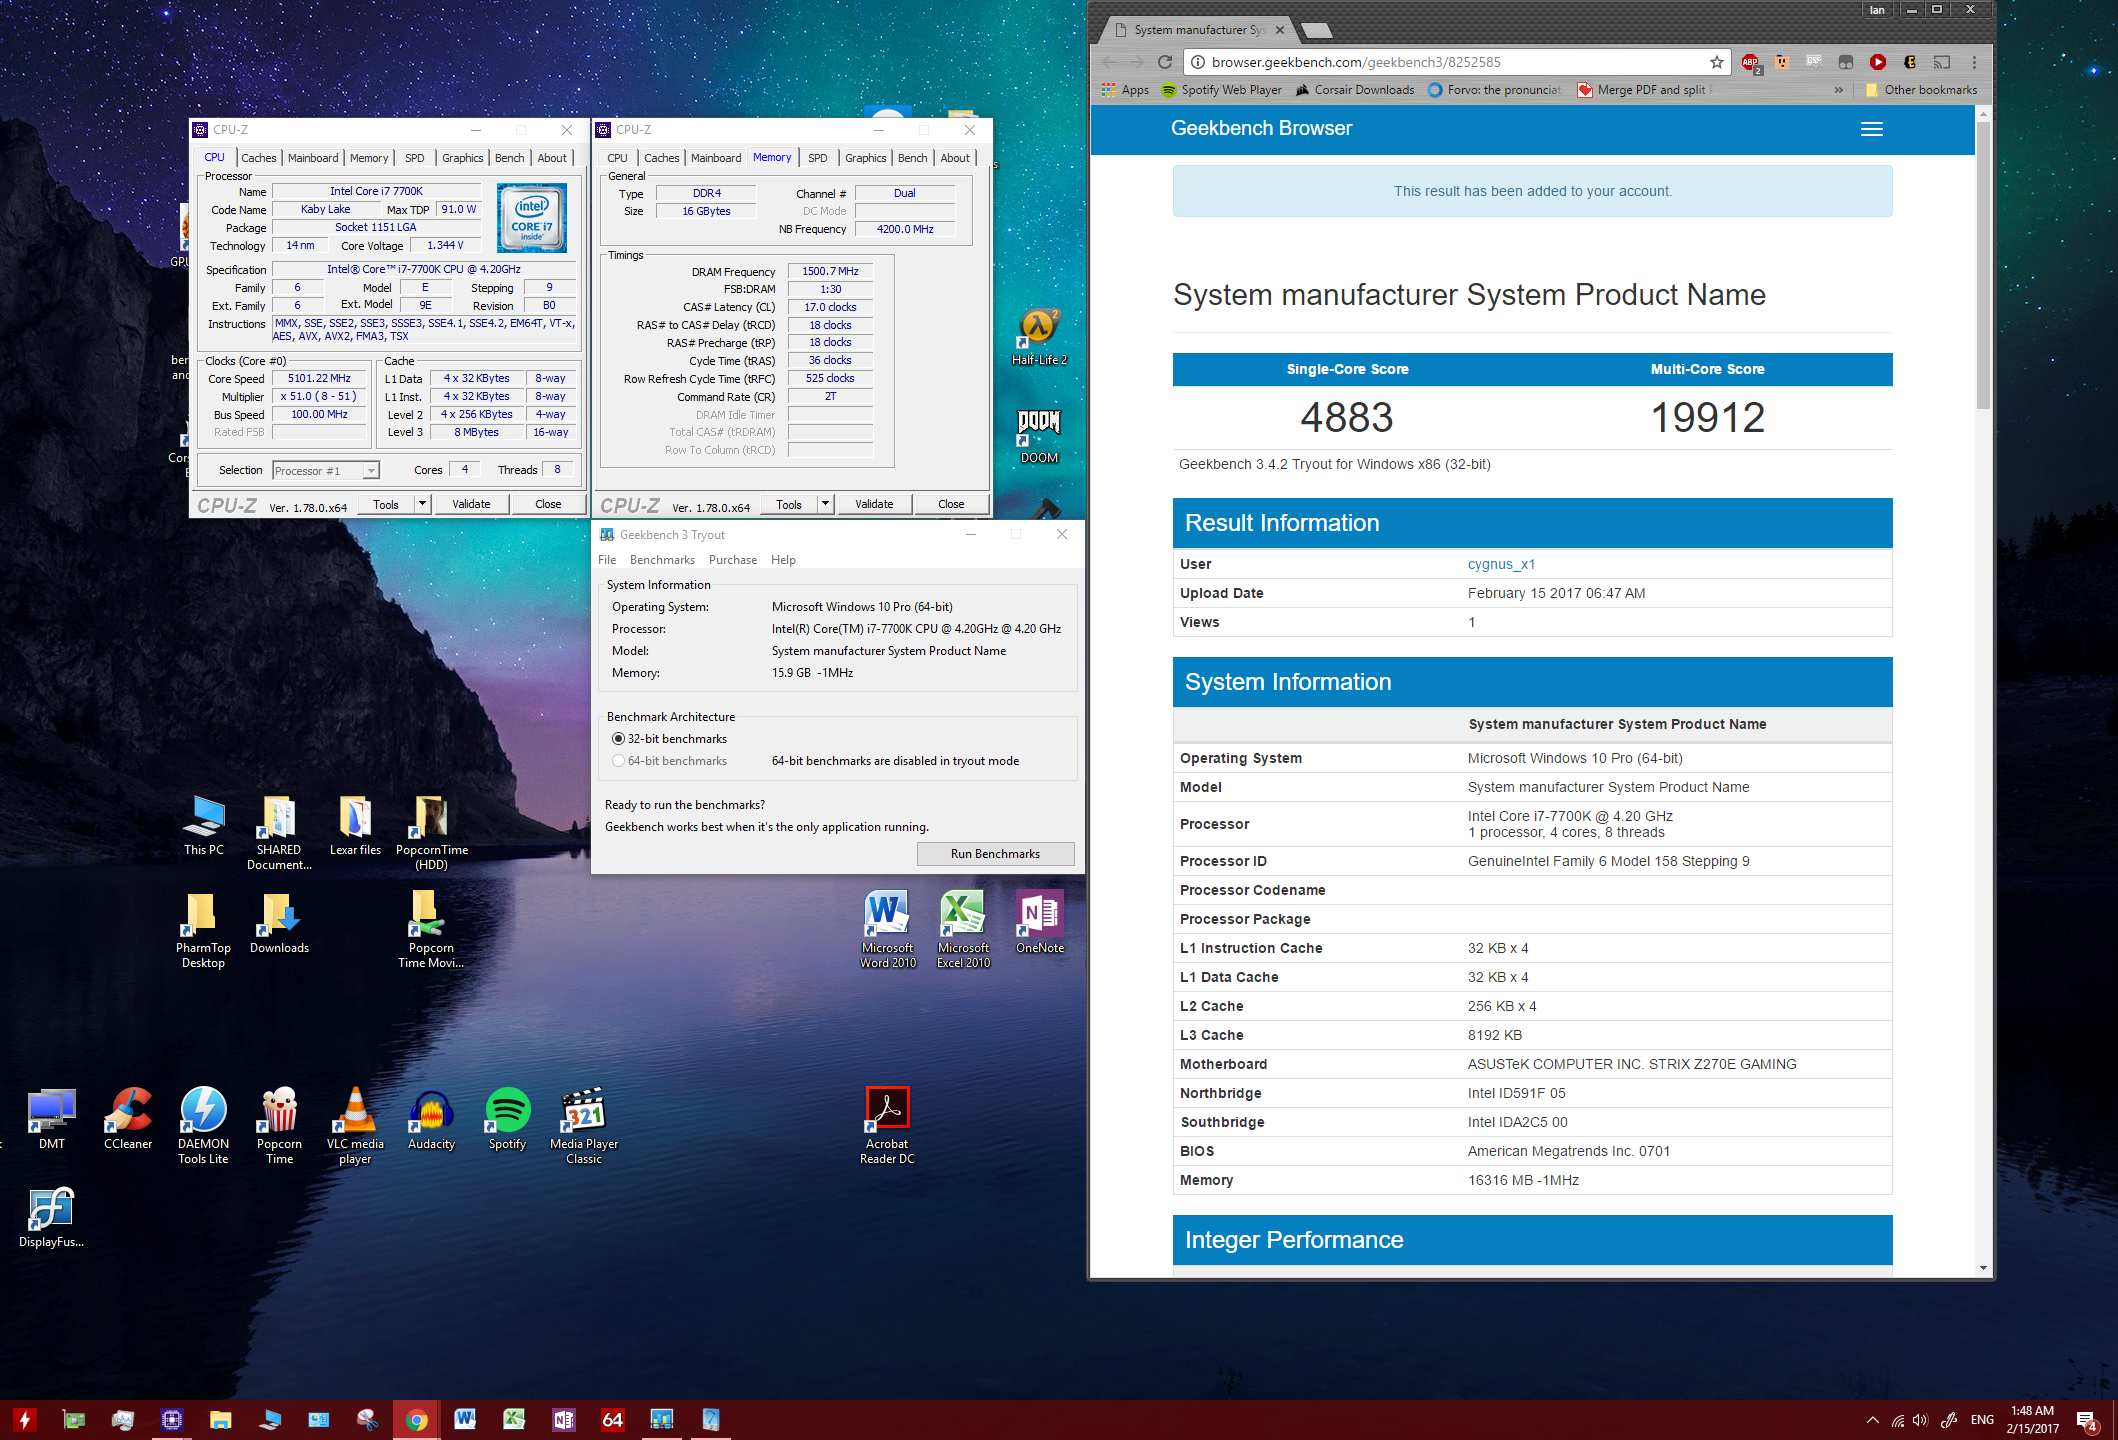Click the Geekbench page vertical scrollbar
Viewport: 2118px width, 1440px height.
pos(1983,265)
